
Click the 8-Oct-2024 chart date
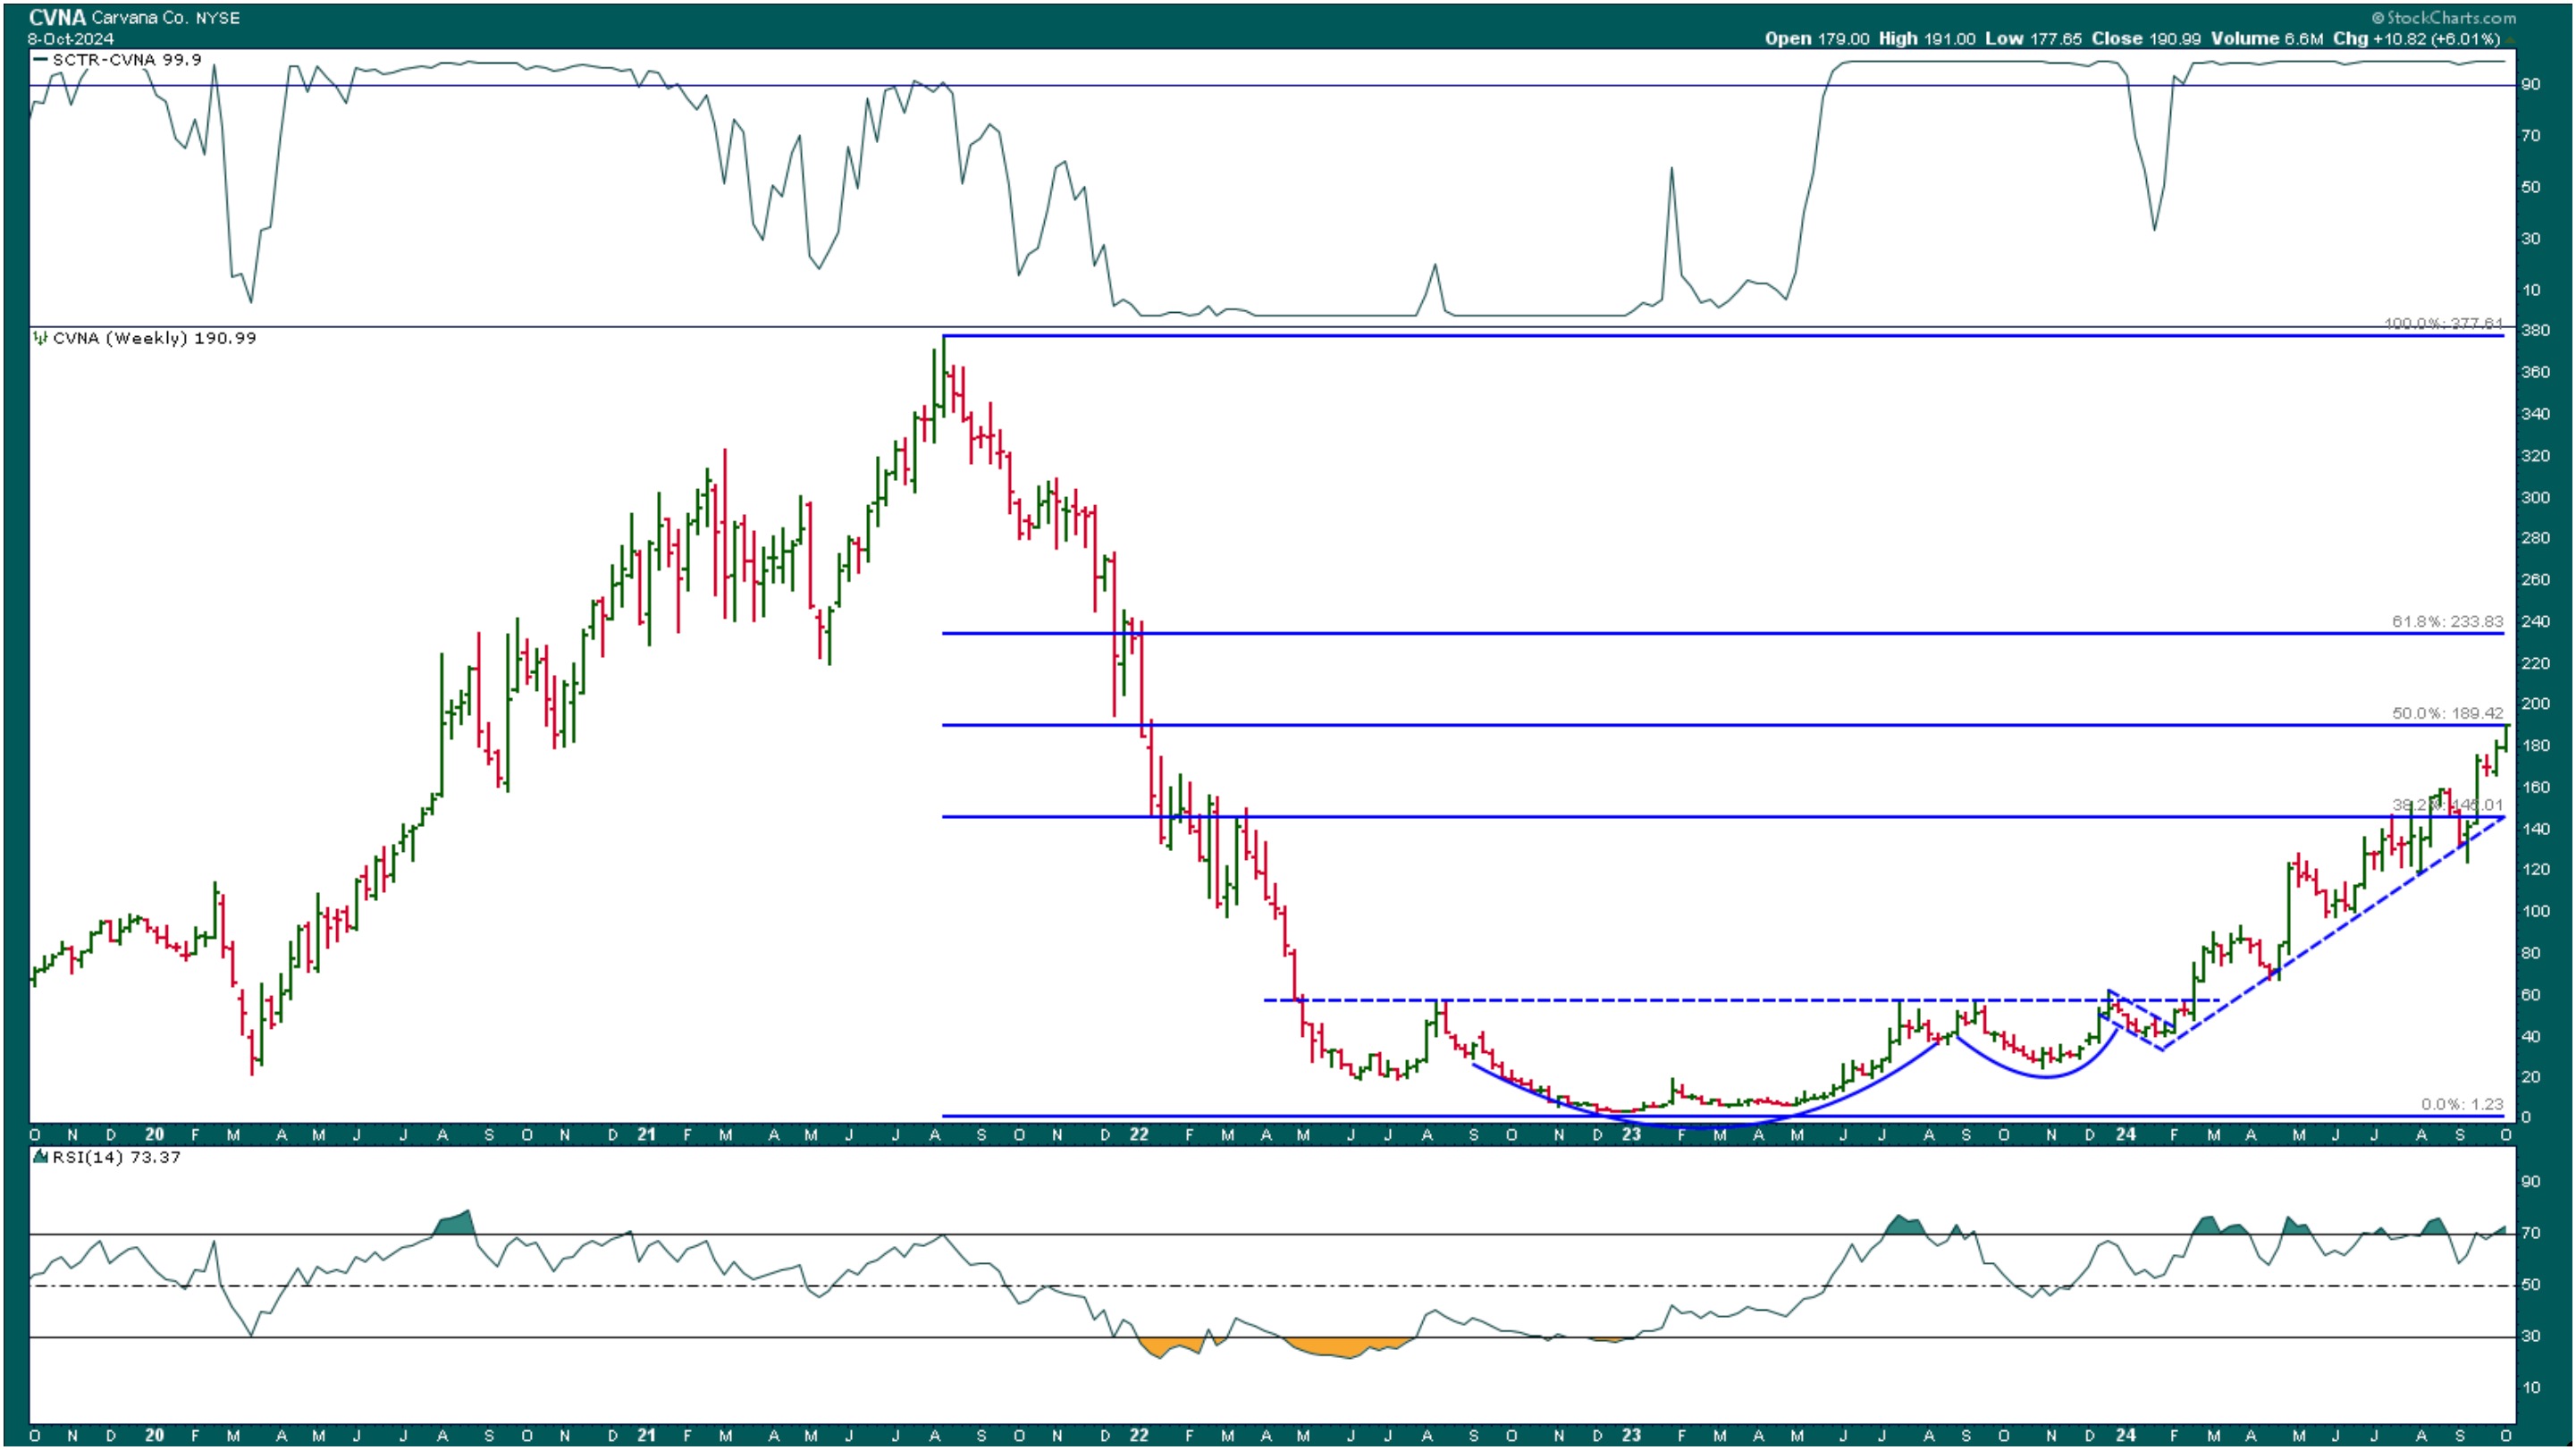click(70, 39)
